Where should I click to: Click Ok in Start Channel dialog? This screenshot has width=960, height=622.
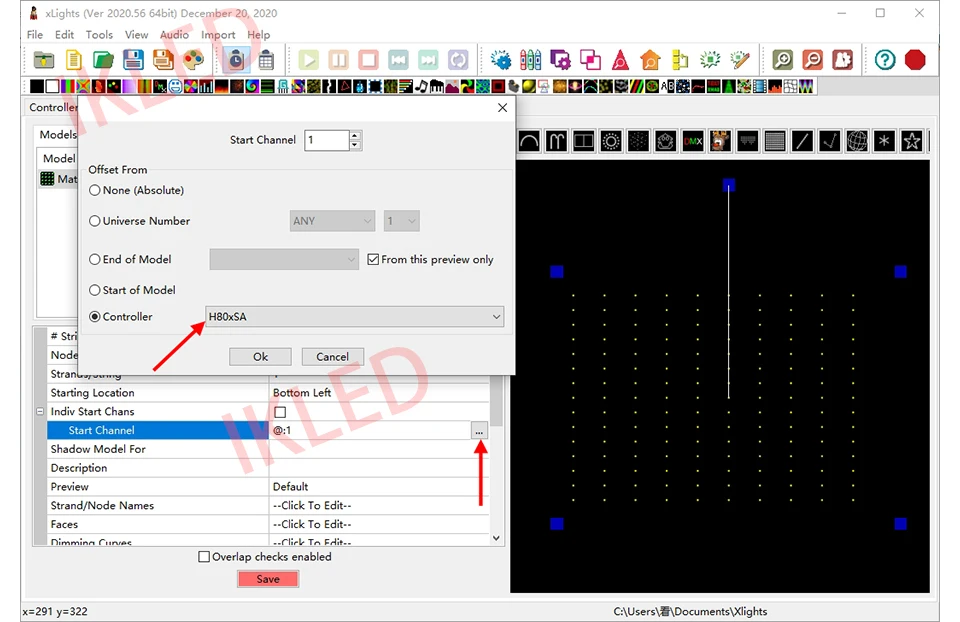tap(260, 357)
